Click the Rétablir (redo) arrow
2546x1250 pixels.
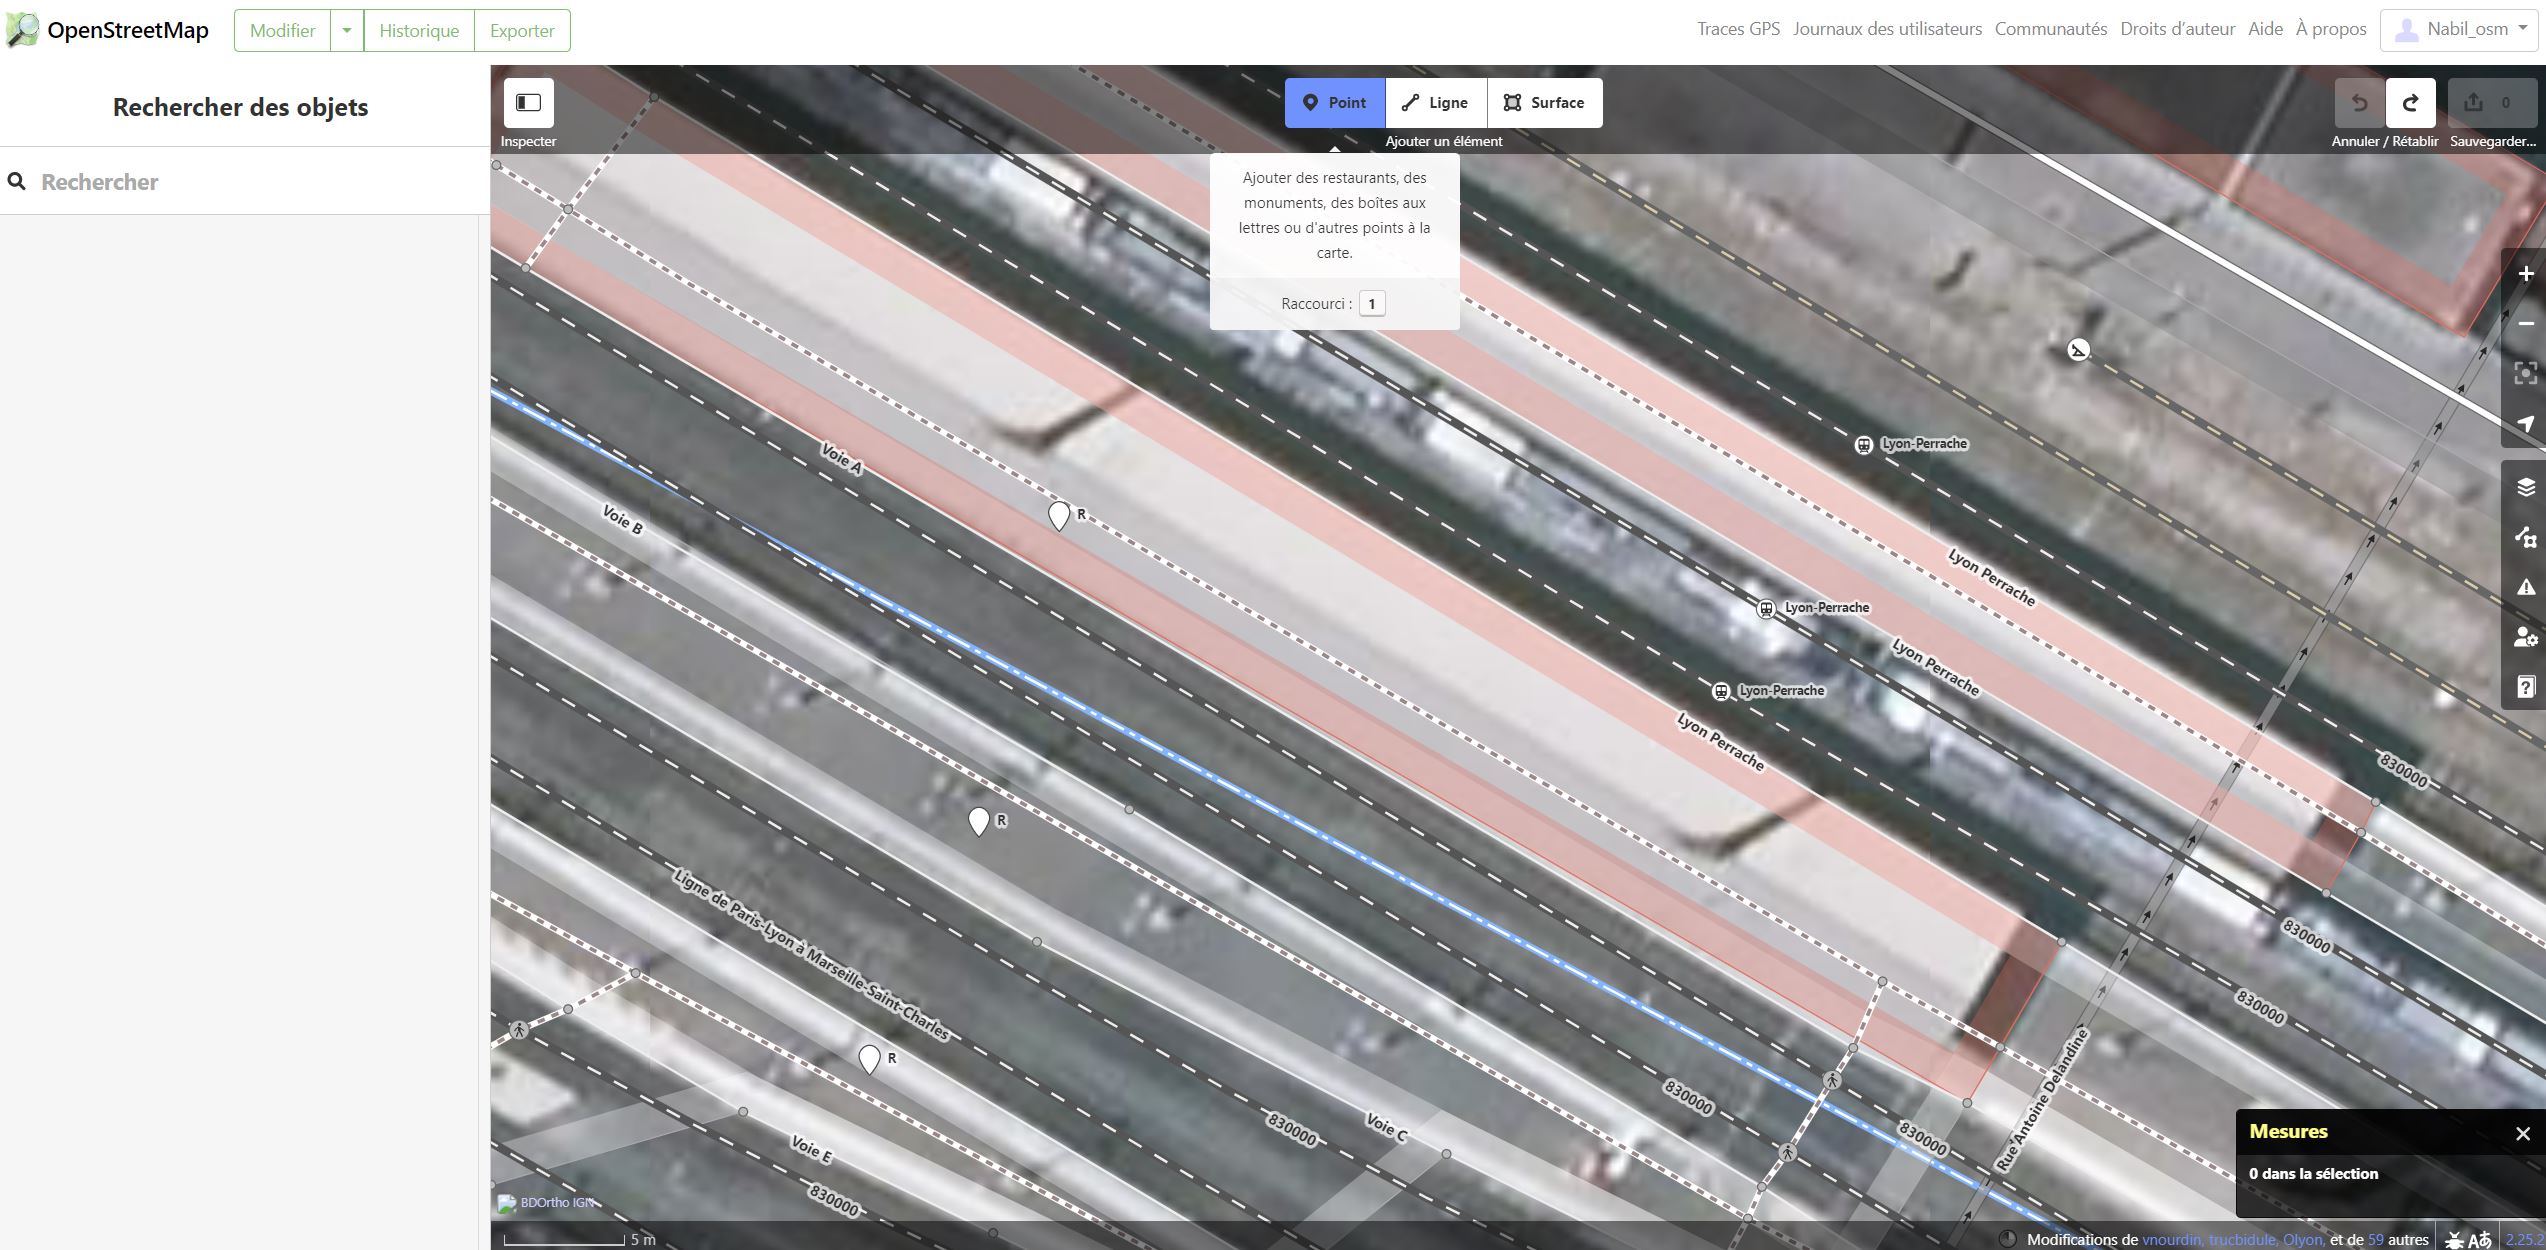pyautogui.click(x=2411, y=103)
